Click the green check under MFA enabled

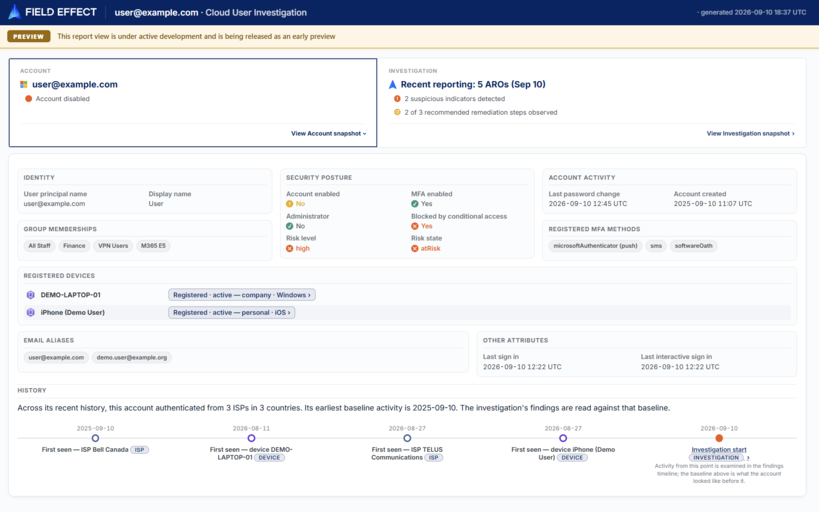[414, 204]
